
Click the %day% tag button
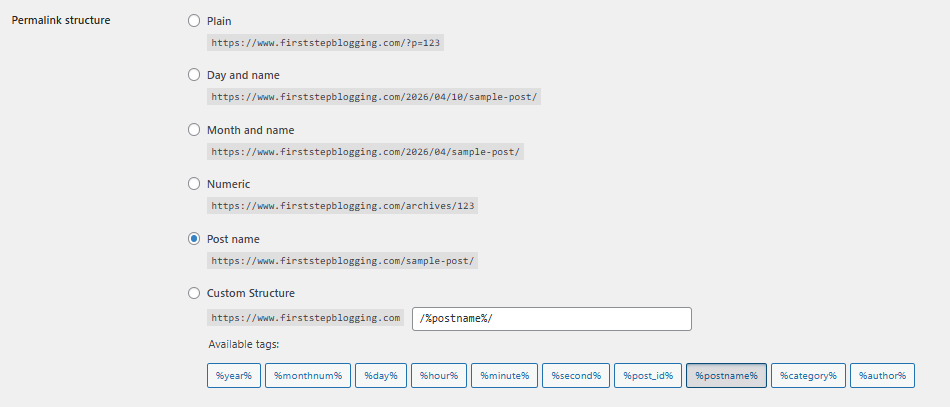click(380, 376)
